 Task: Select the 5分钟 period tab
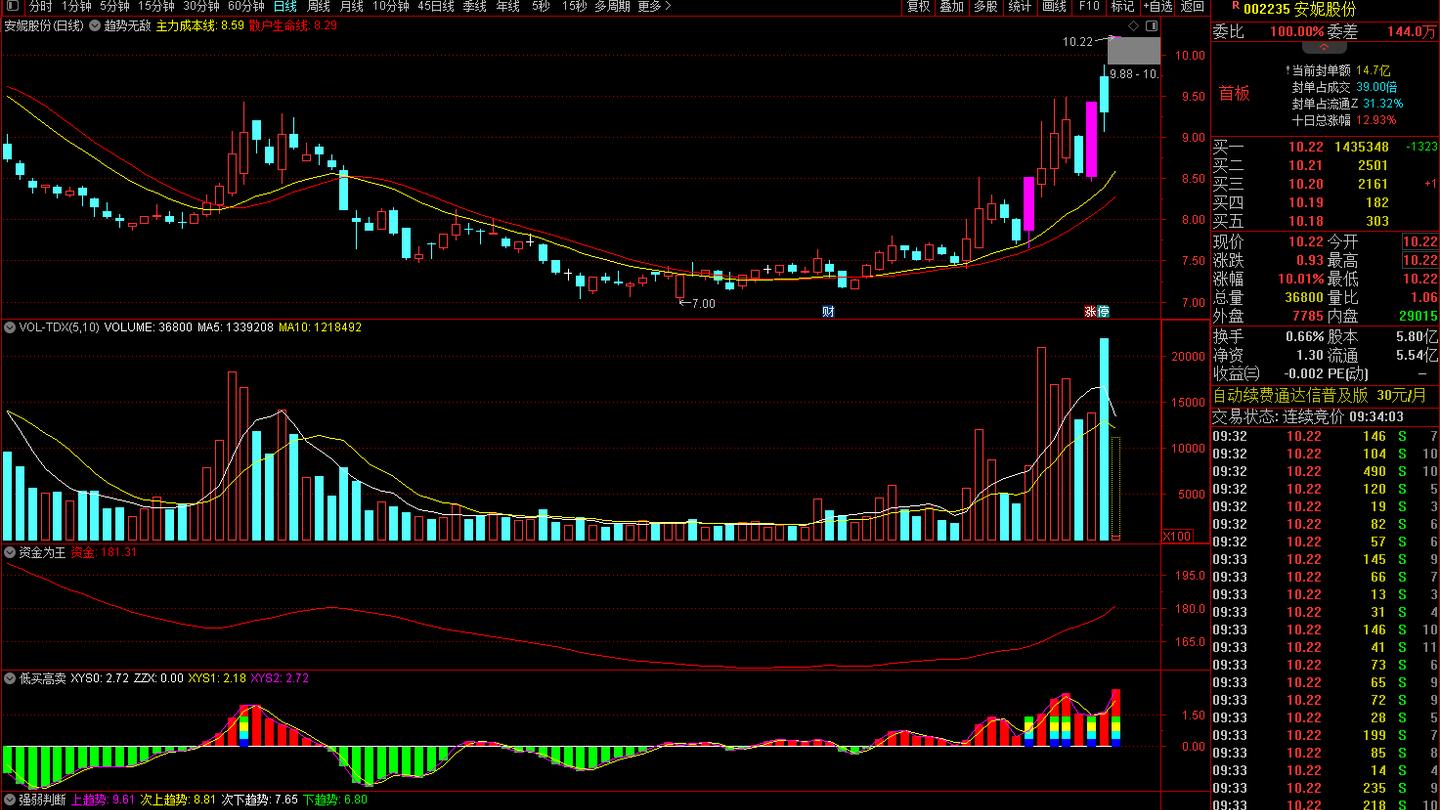pos(114,6)
